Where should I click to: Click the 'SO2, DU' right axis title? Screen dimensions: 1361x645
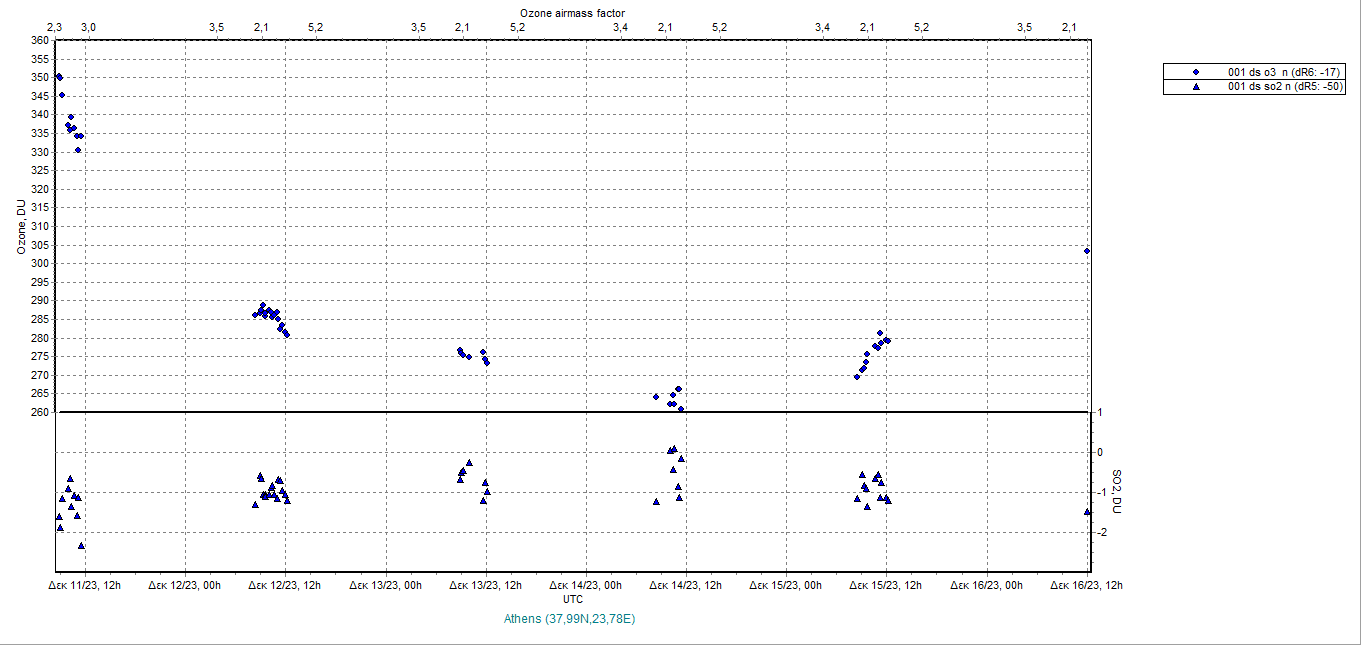point(1117,492)
